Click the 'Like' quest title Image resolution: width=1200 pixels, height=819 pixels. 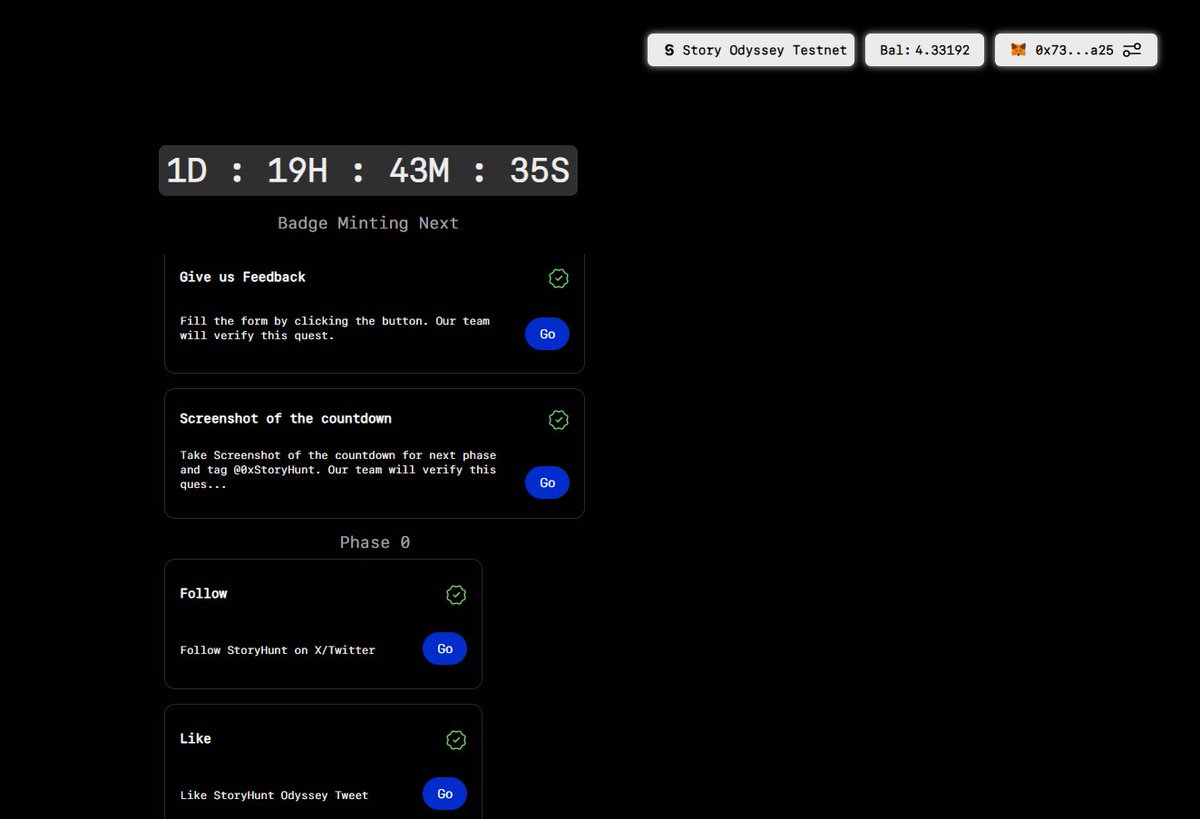pos(195,738)
